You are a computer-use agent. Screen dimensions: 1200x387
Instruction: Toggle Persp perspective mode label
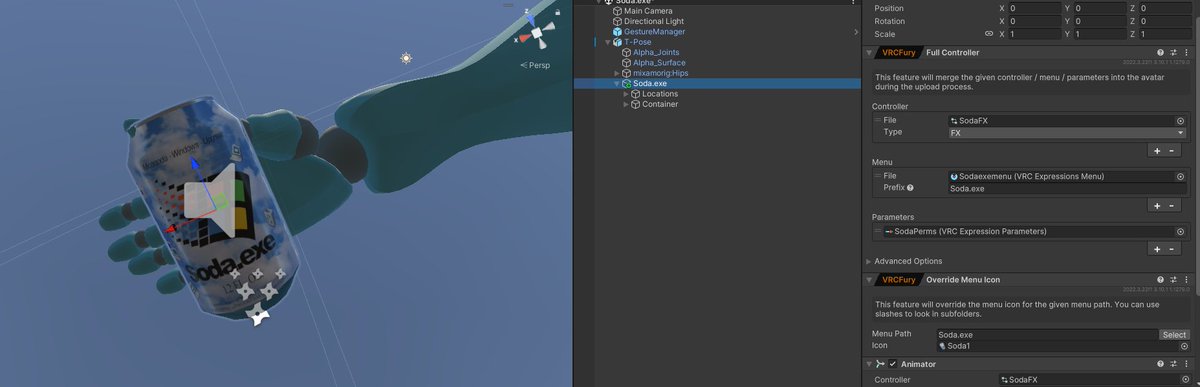click(535, 65)
